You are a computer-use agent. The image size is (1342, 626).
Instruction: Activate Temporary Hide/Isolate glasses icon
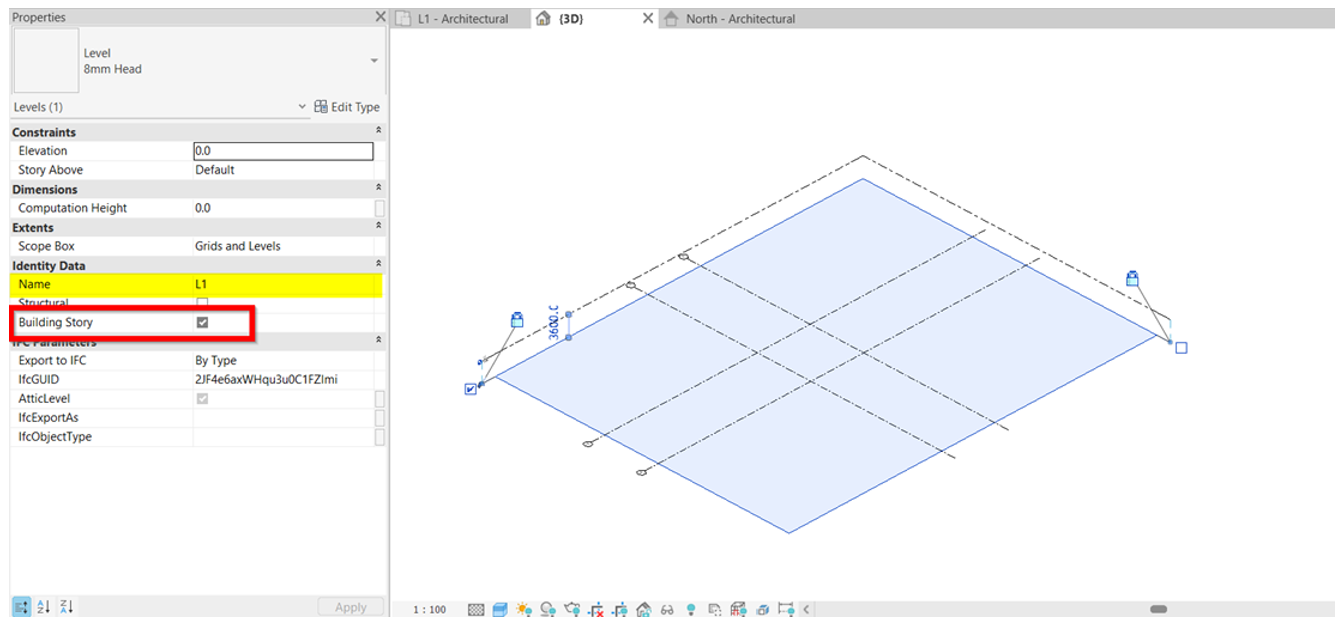(x=667, y=608)
